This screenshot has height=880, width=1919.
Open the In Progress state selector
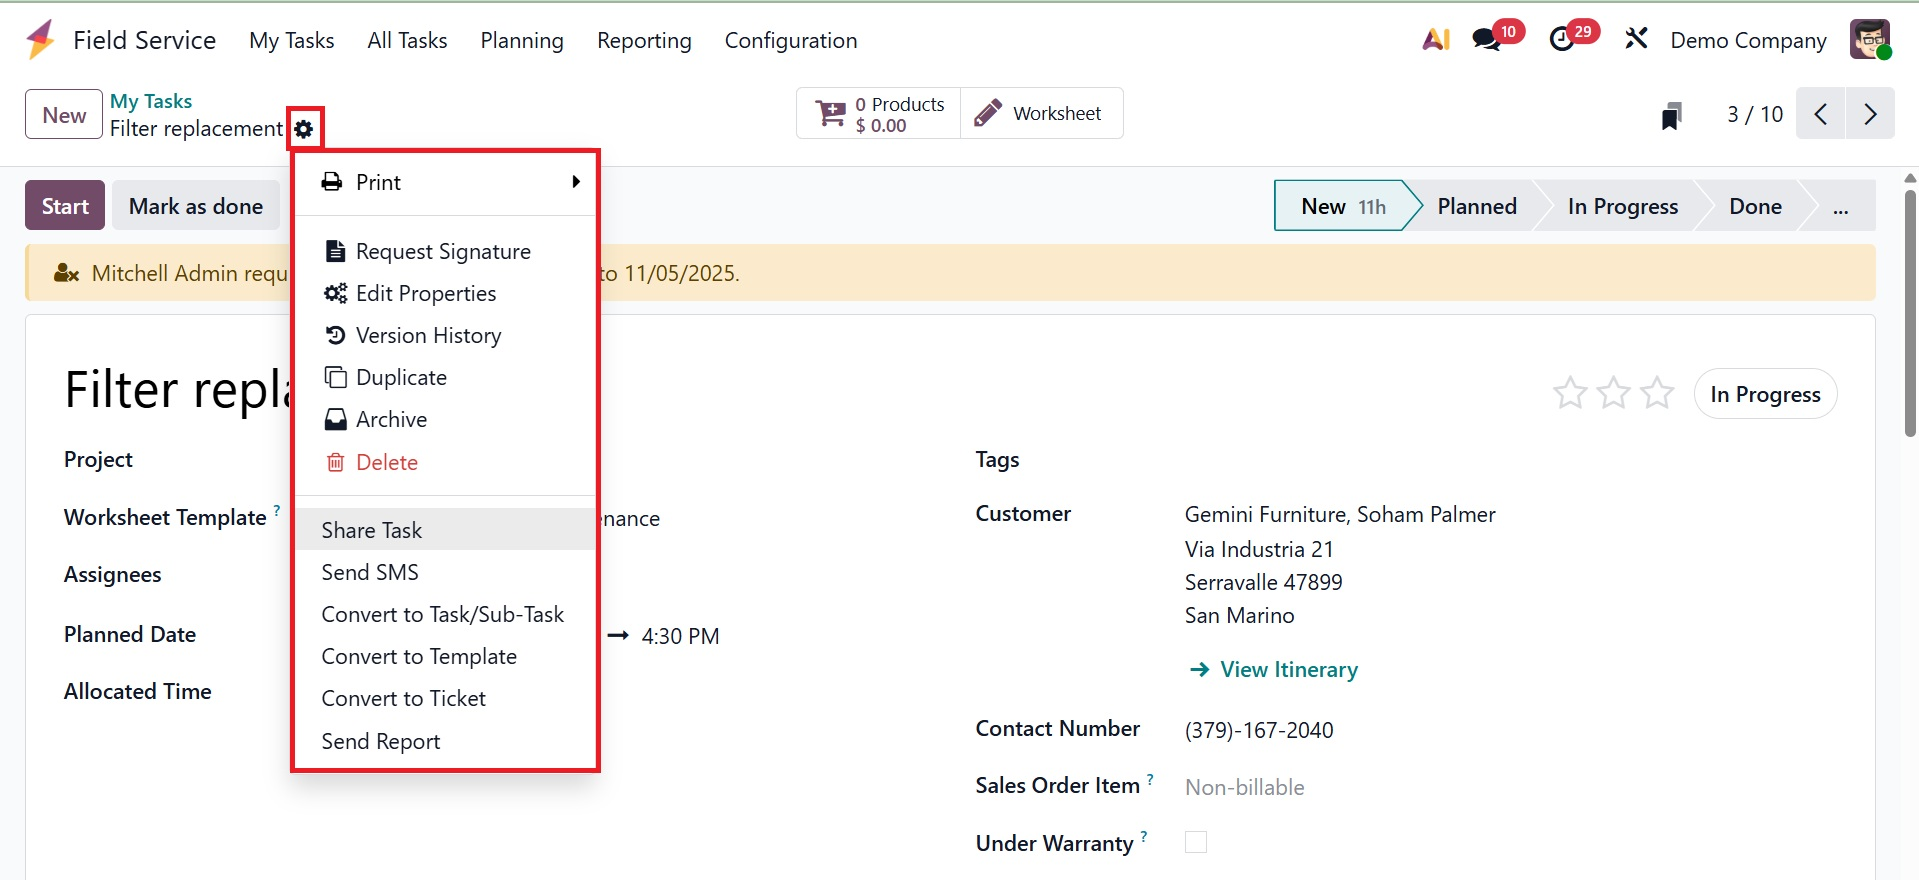click(1765, 394)
